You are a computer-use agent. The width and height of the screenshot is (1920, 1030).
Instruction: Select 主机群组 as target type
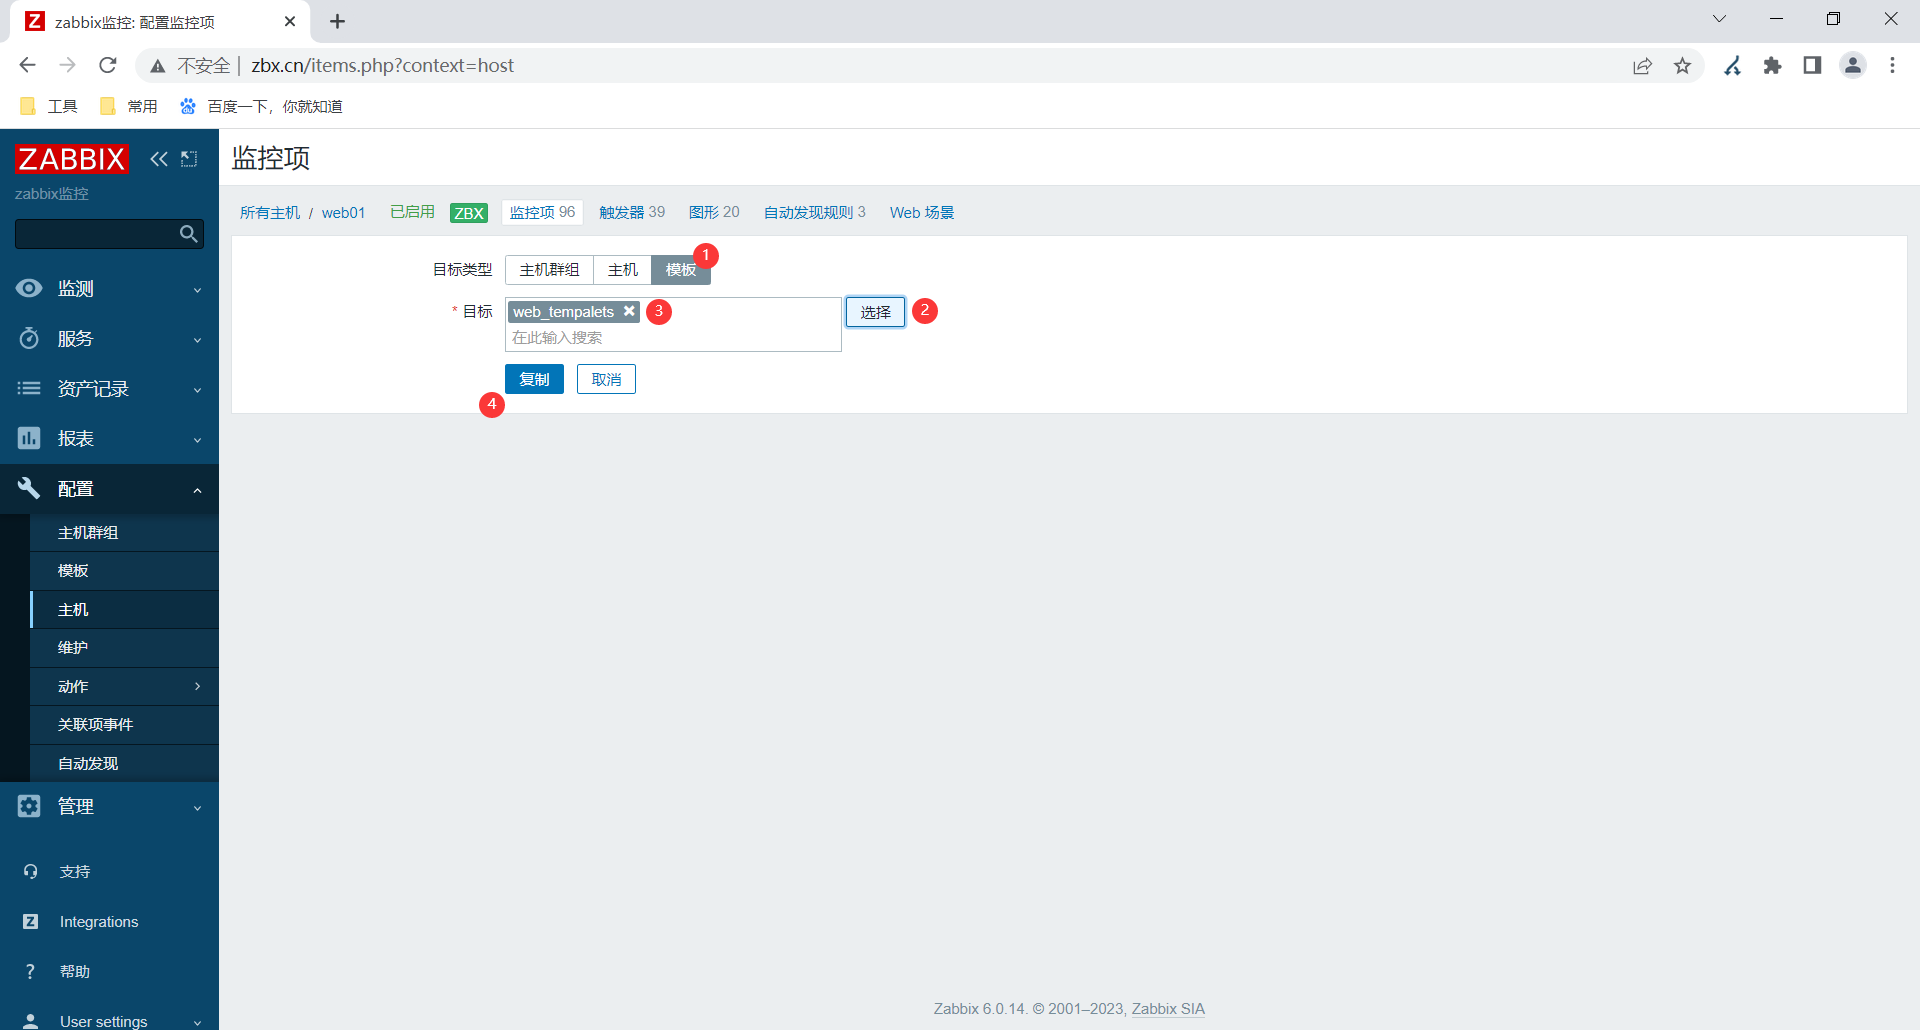pos(549,270)
